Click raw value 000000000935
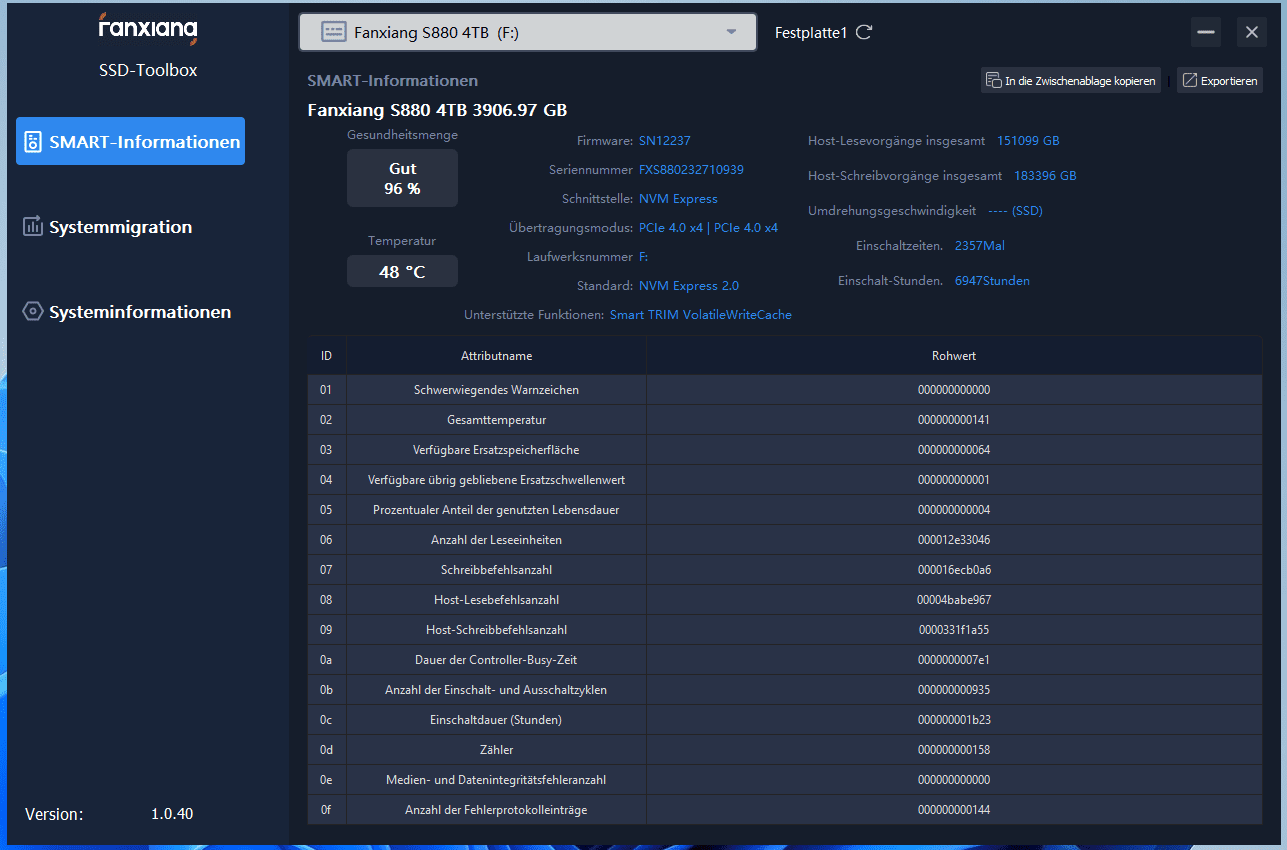 pyautogui.click(x=954, y=690)
